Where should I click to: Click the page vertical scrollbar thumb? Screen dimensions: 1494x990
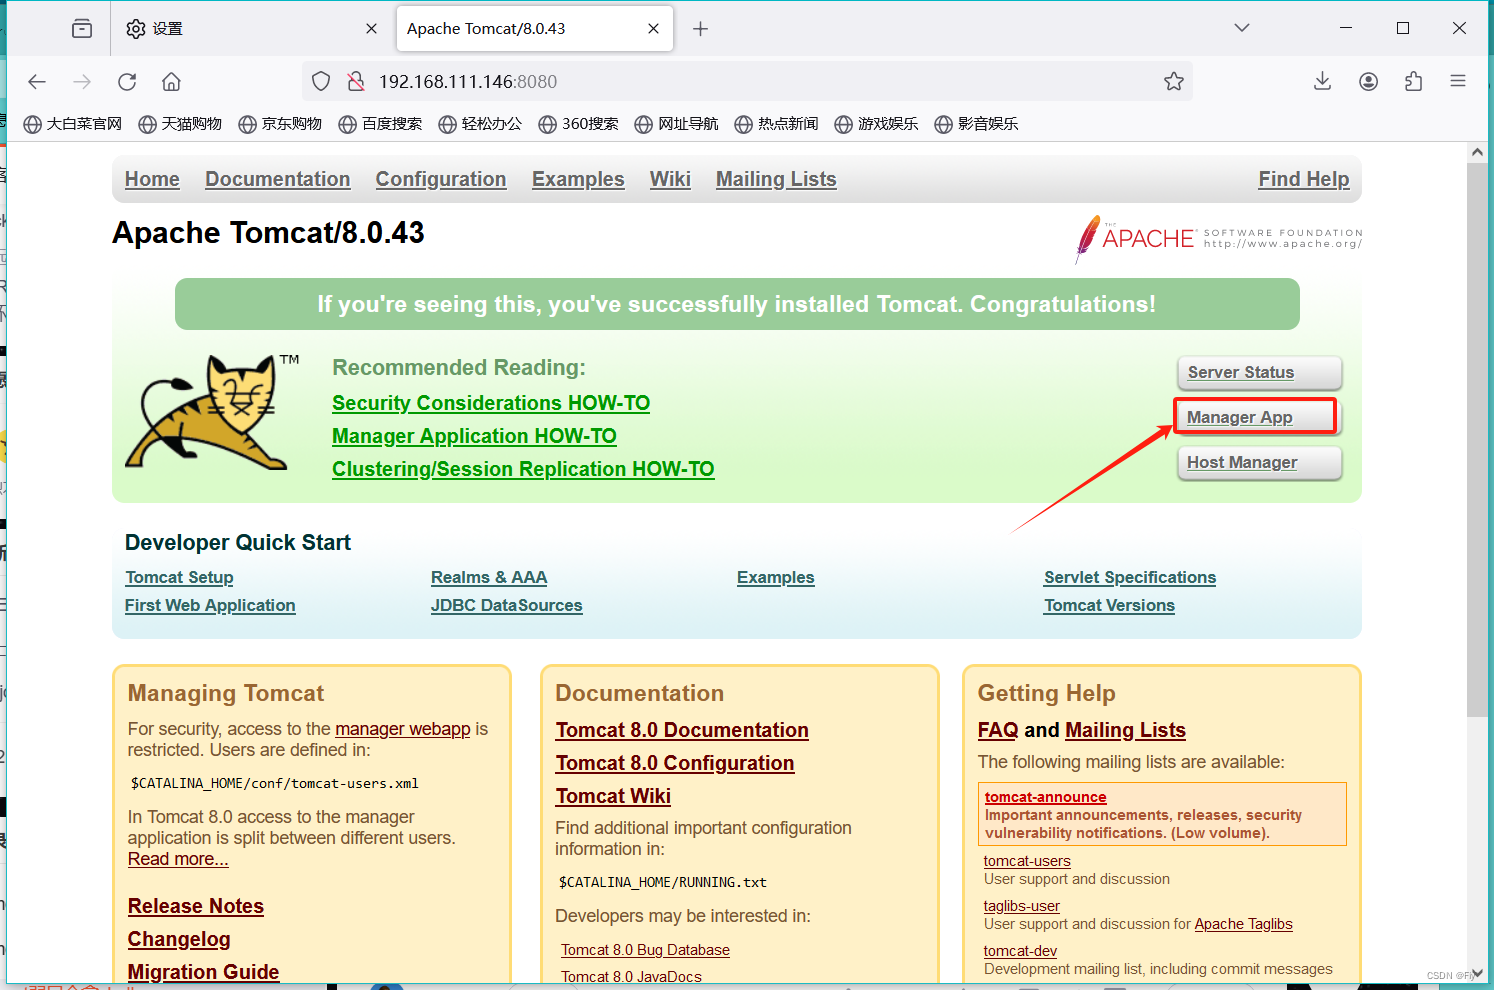click(x=1477, y=440)
